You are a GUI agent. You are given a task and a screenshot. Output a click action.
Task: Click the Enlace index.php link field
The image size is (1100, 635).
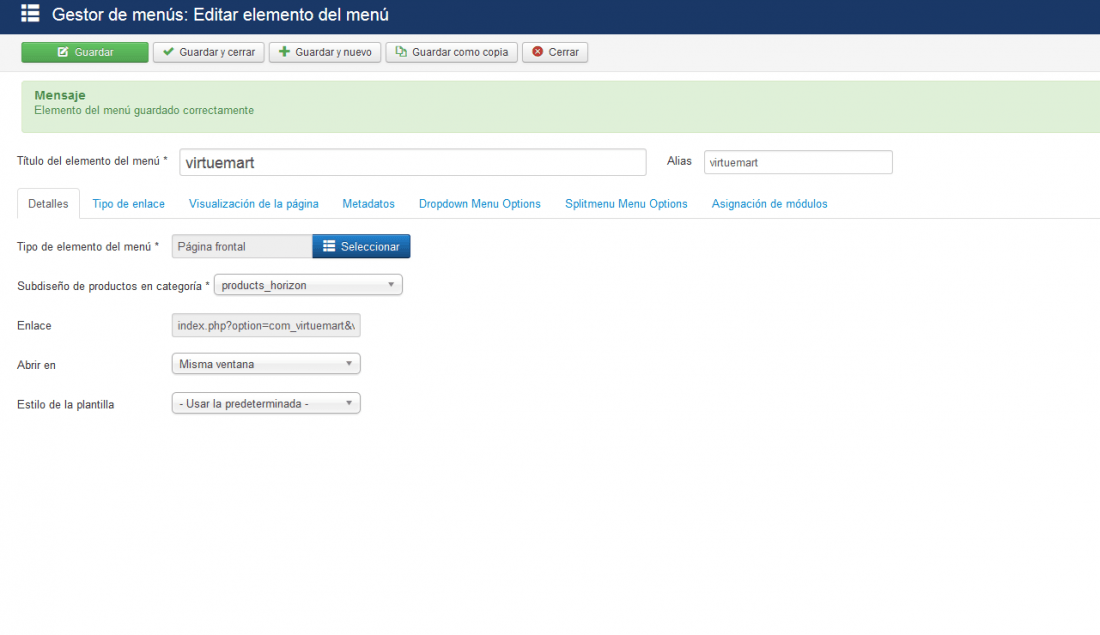coord(266,326)
